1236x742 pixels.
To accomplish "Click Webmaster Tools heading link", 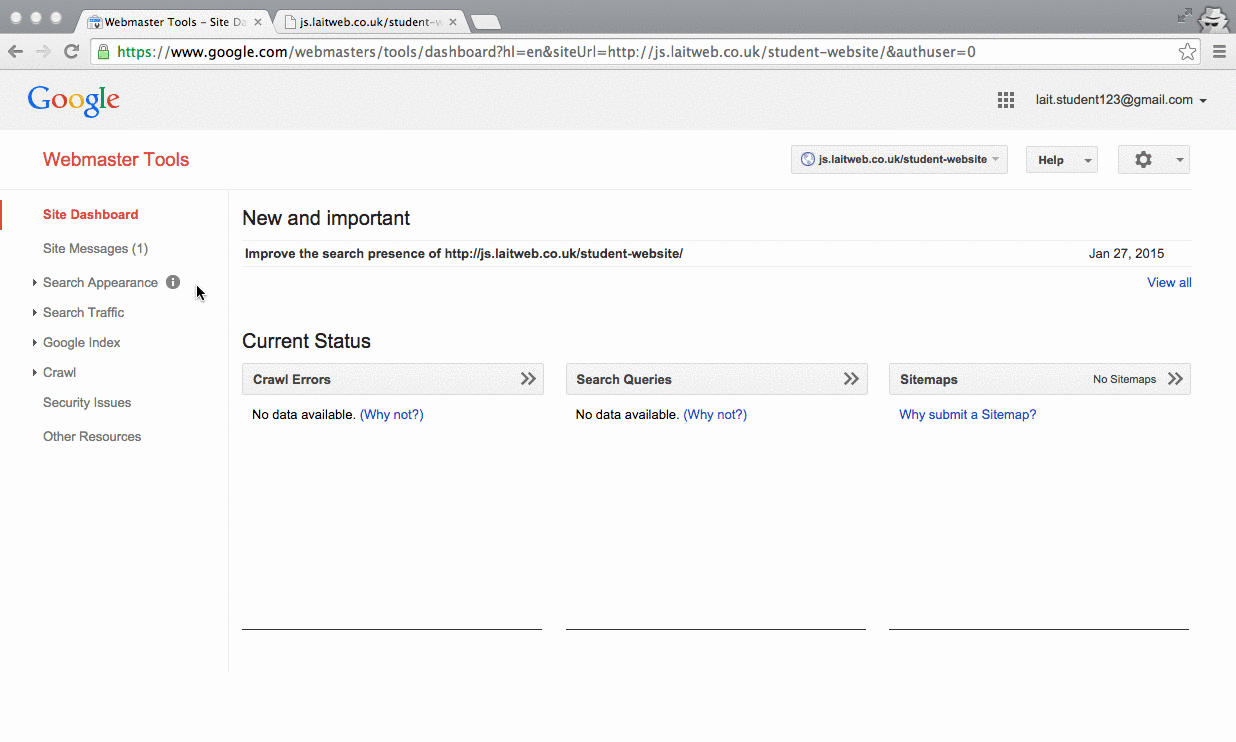I will 116,160.
